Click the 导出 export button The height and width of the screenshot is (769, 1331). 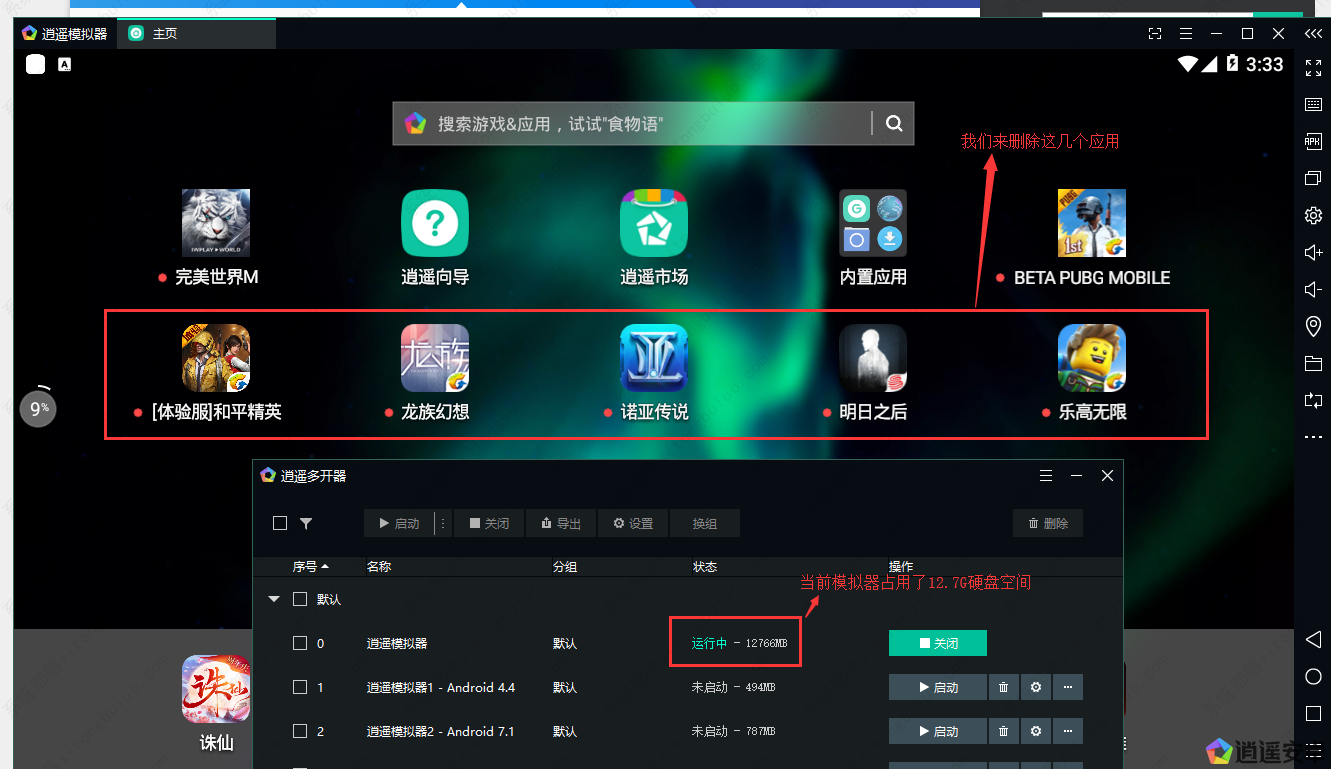(x=561, y=523)
